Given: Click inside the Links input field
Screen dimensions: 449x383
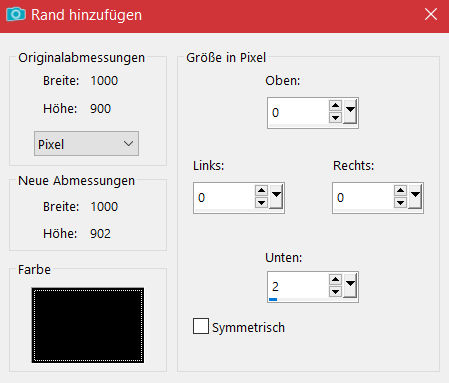Looking at the screenshot, I should tap(224, 198).
